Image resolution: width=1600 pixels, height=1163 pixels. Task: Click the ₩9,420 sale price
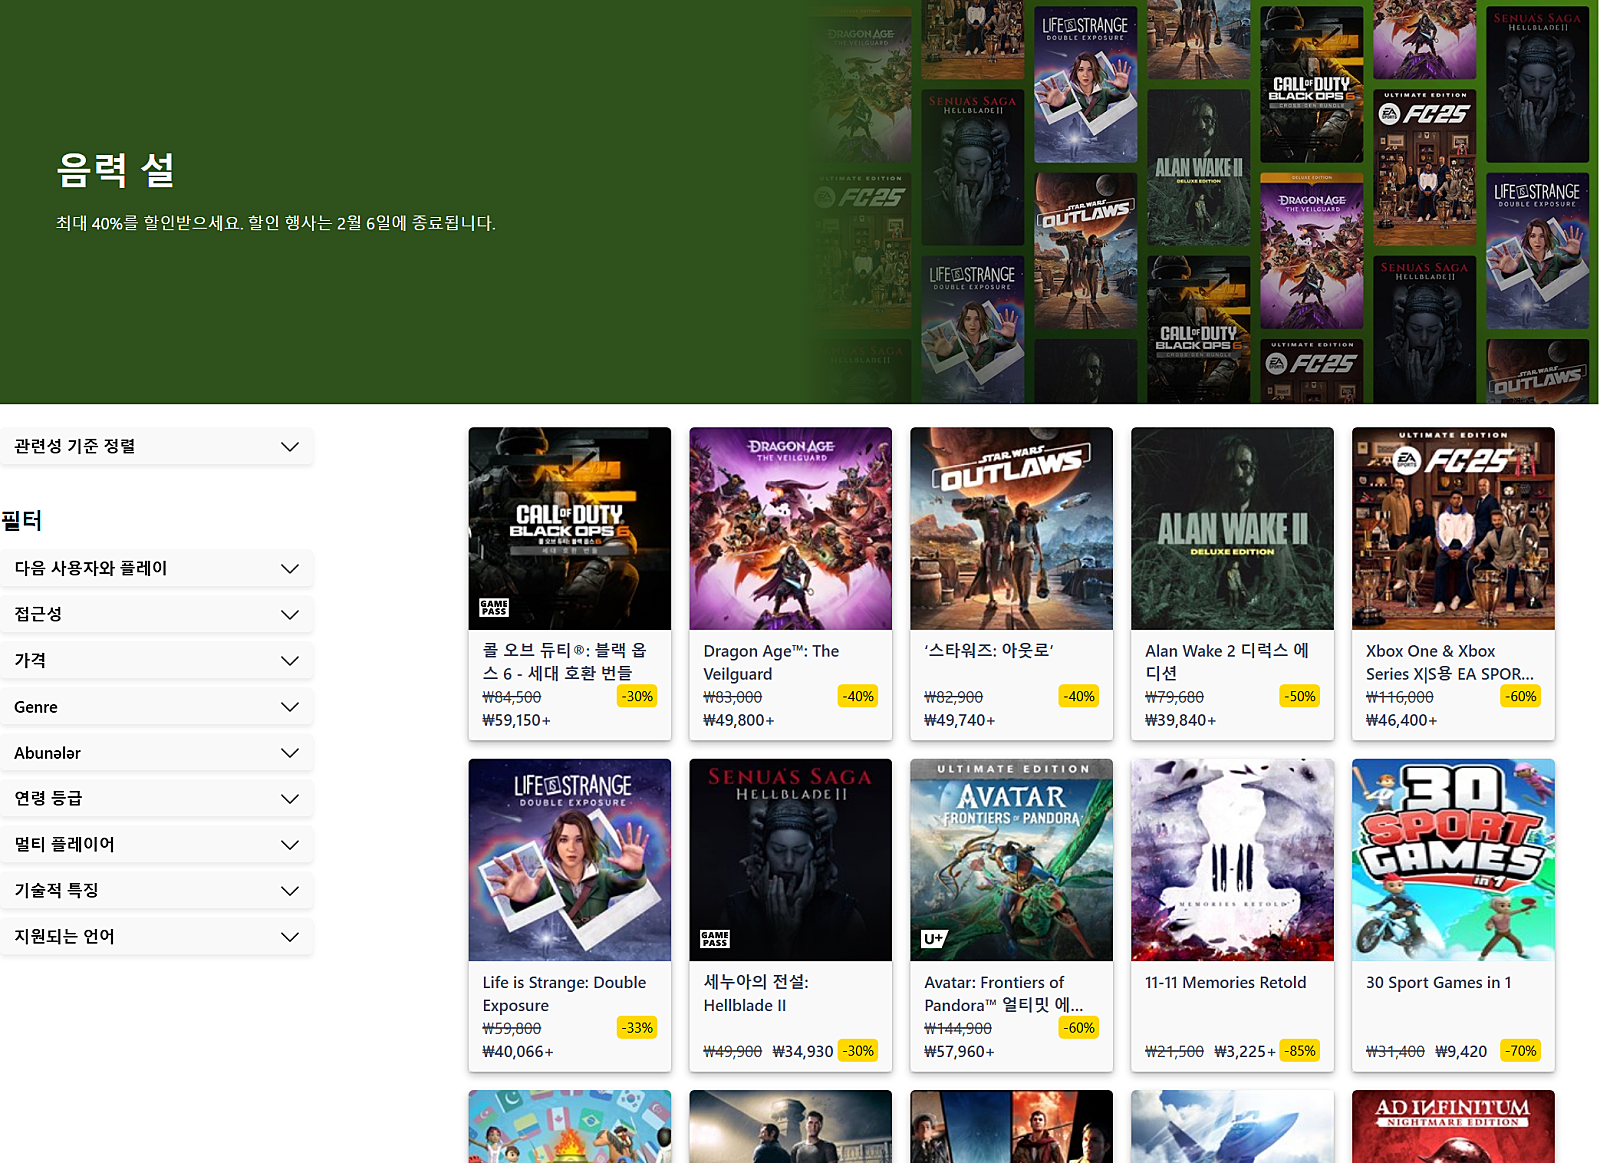(1461, 1052)
